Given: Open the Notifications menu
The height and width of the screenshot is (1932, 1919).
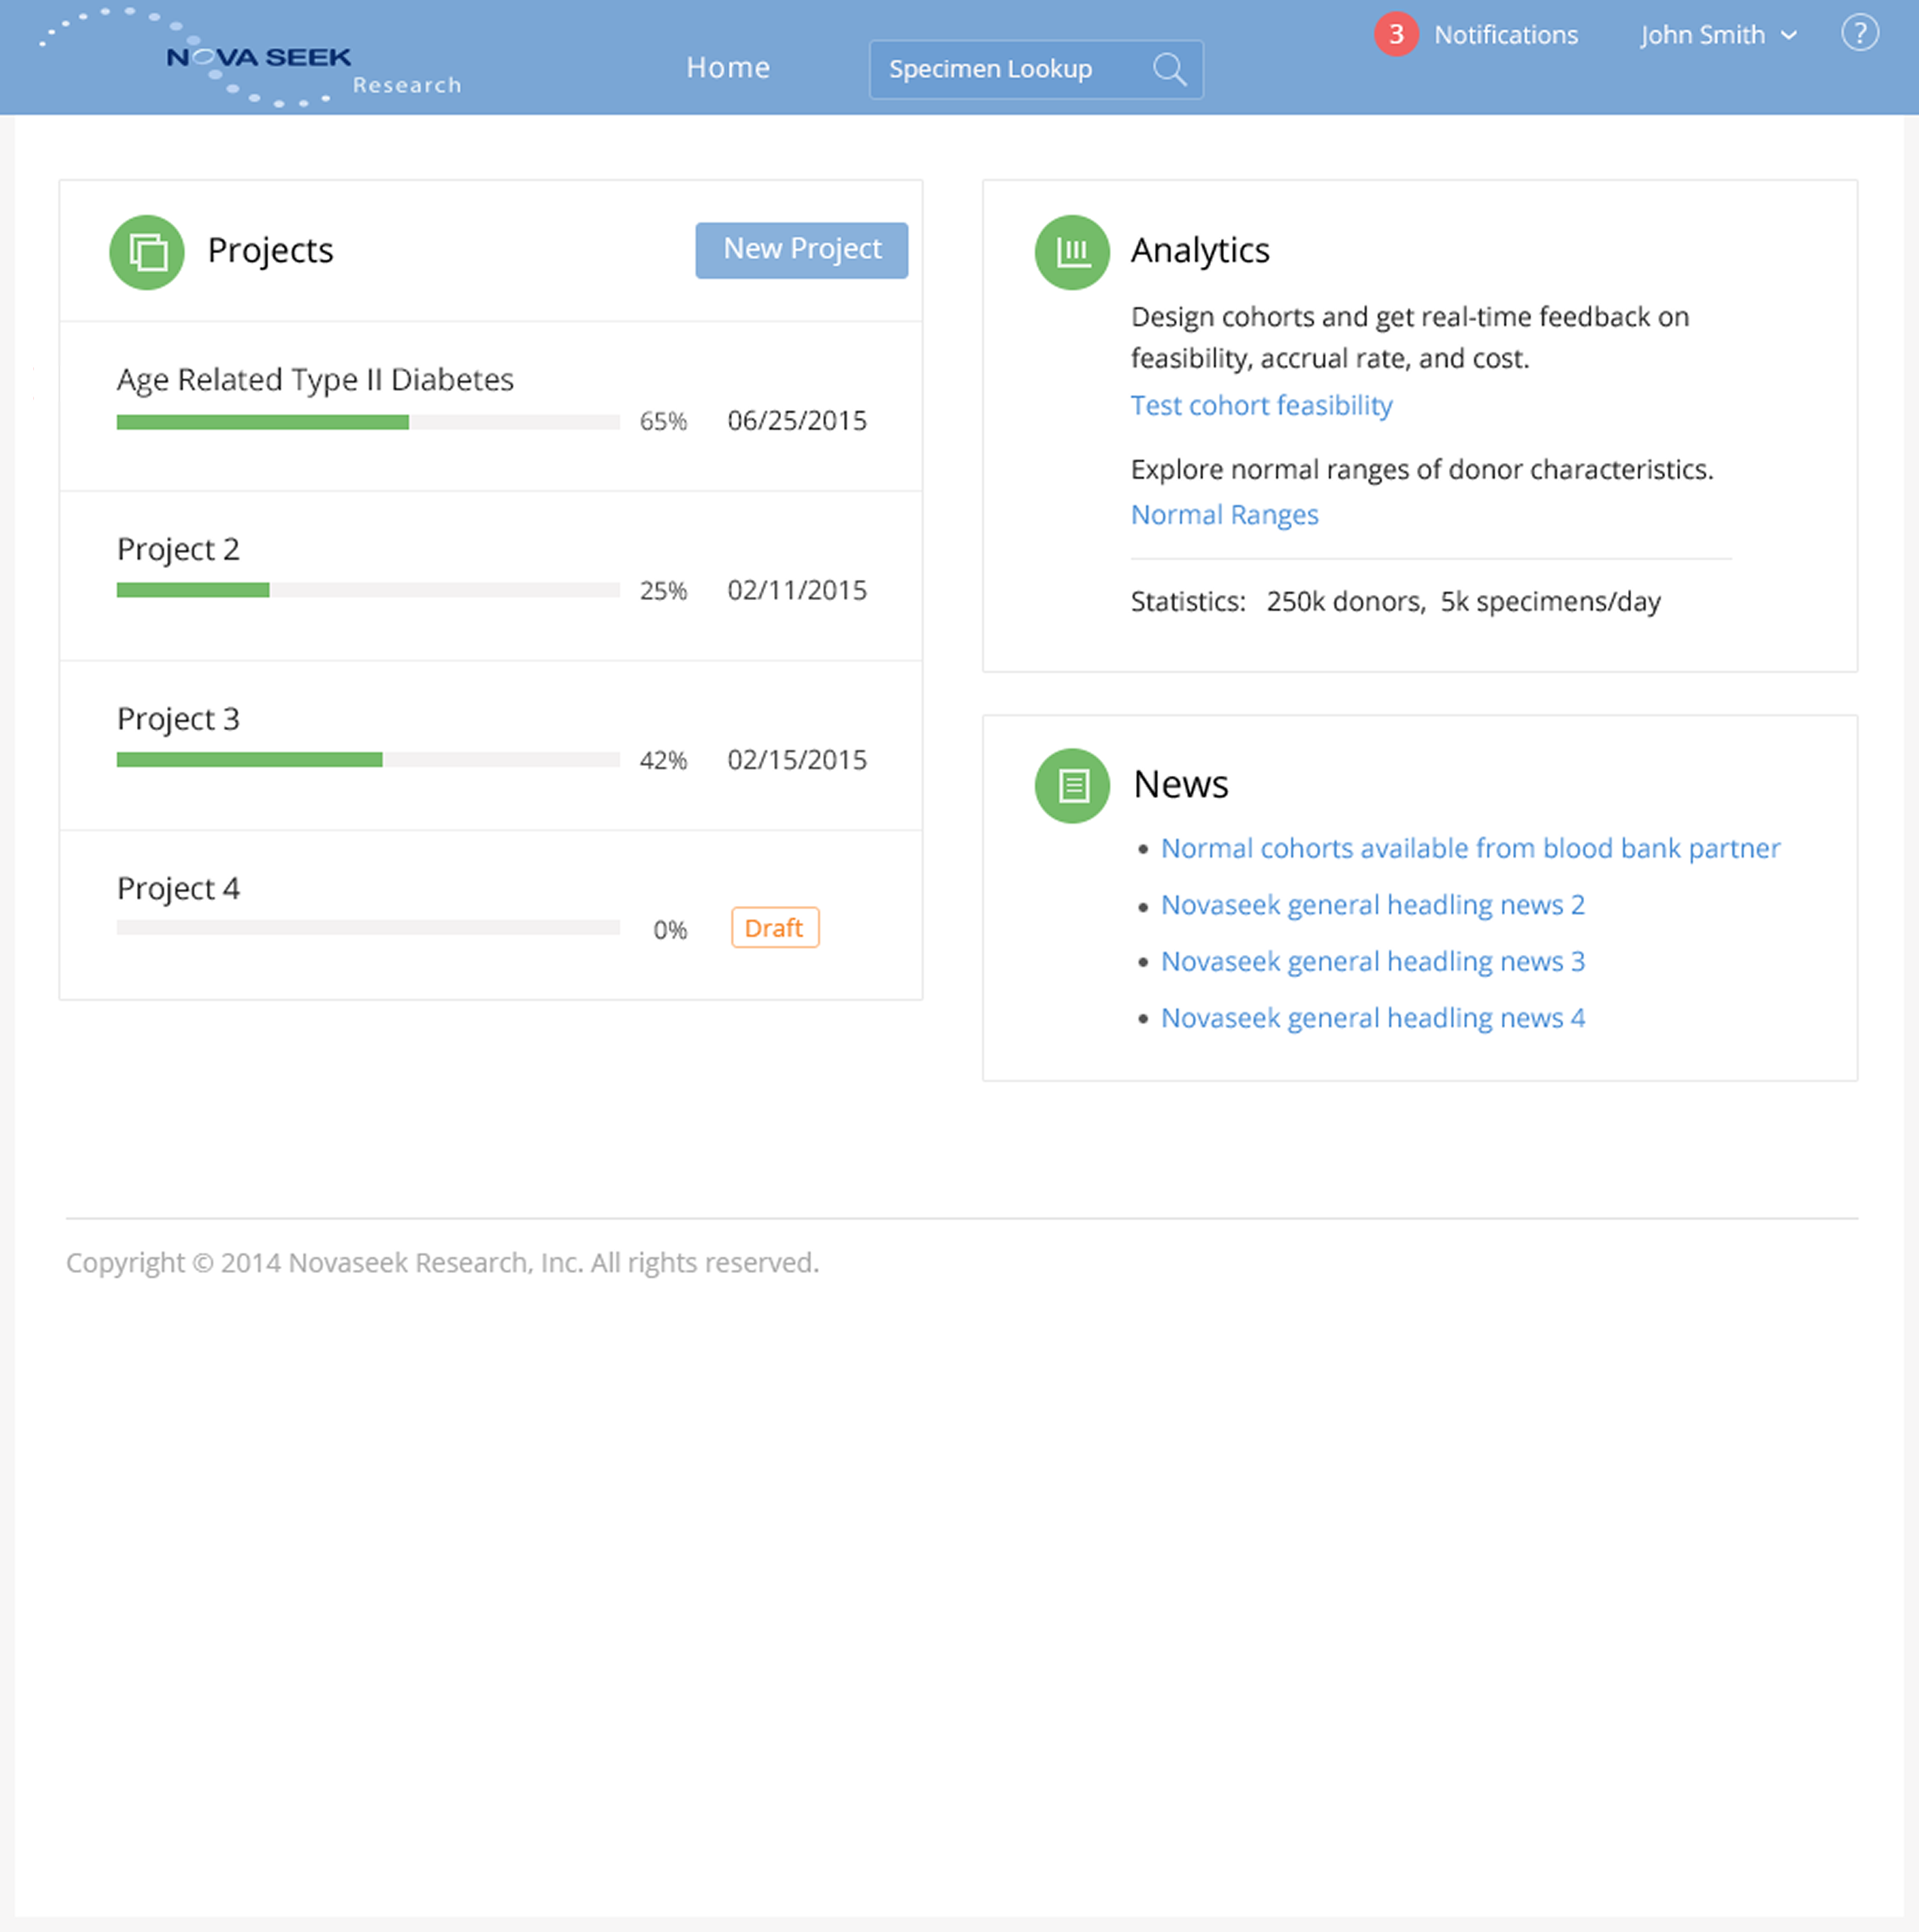Looking at the screenshot, I should click(1505, 35).
